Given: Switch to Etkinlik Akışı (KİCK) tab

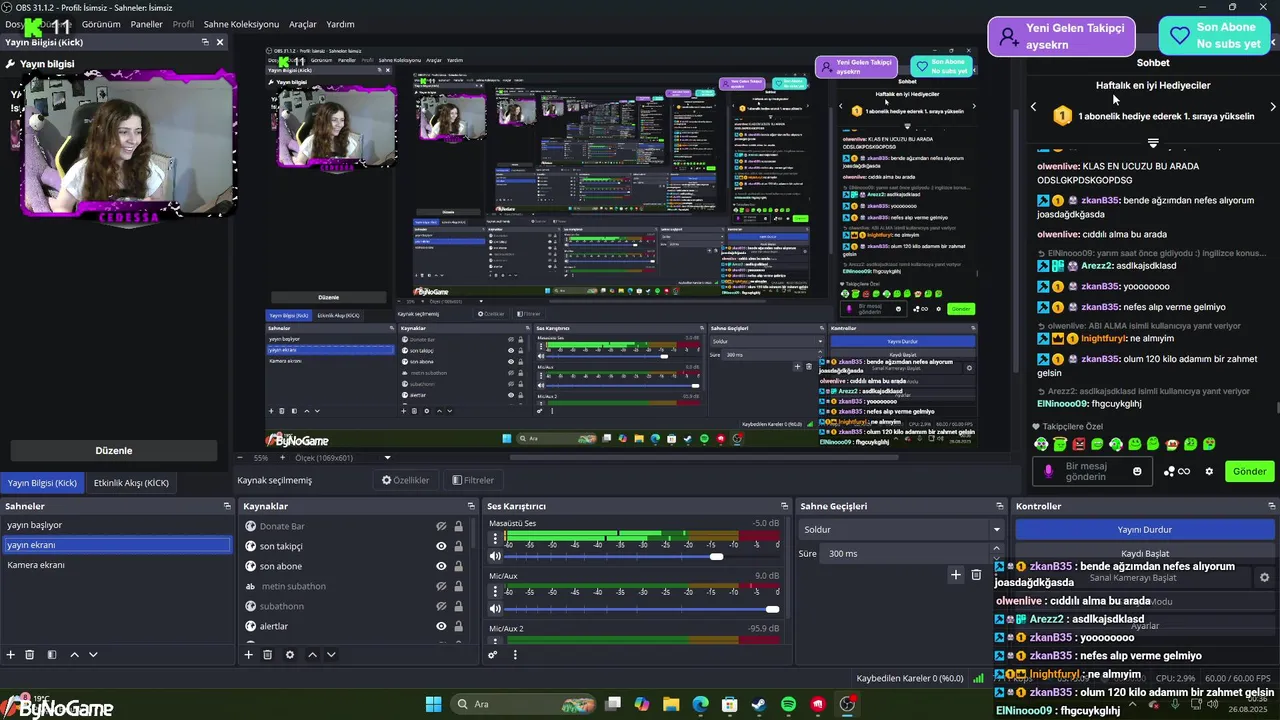Looking at the screenshot, I should pos(131,483).
